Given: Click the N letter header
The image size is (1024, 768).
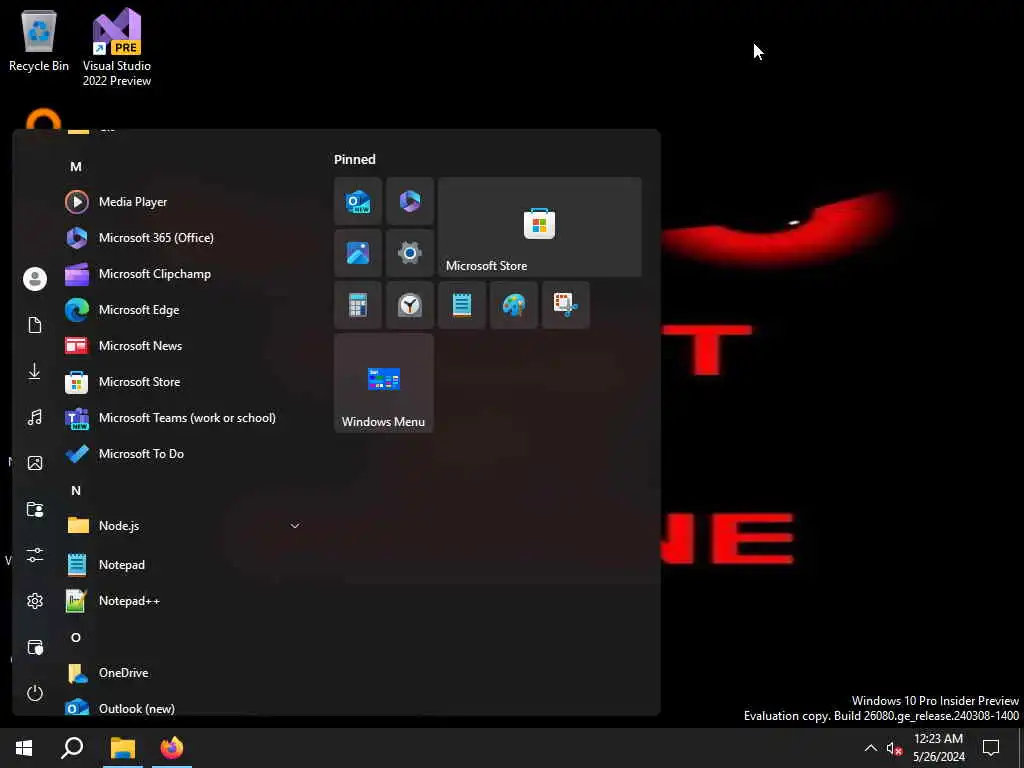Looking at the screenshot, I should 76,490.
